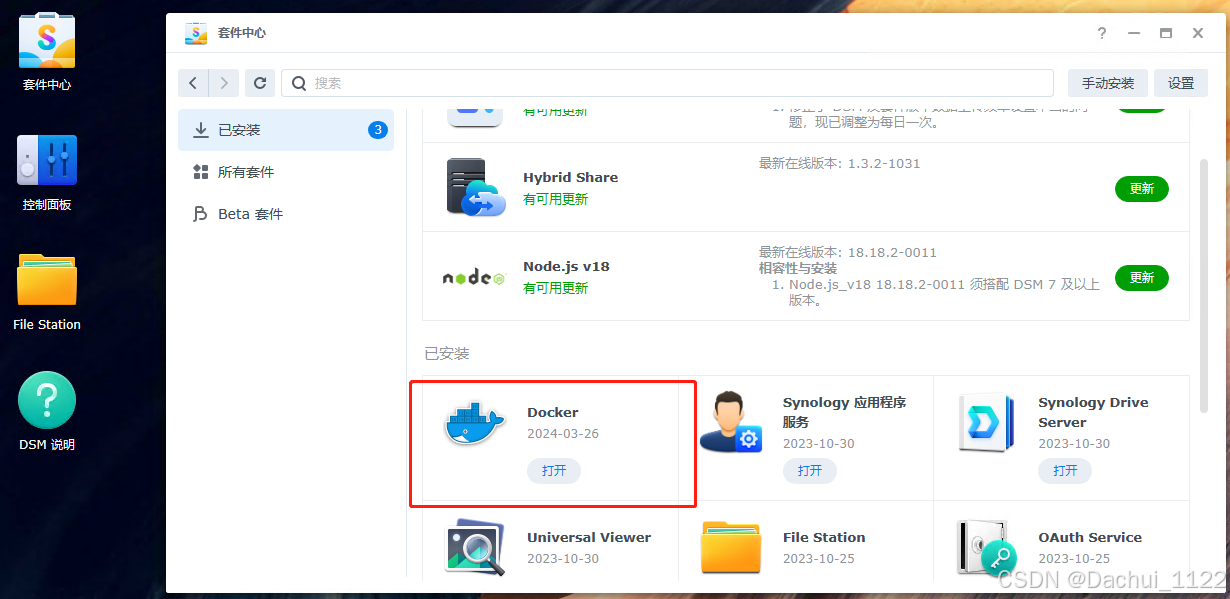Viewport: 1230px width, 599px height.
Task: View the Beta 套件 section
Action: [250, 213]
